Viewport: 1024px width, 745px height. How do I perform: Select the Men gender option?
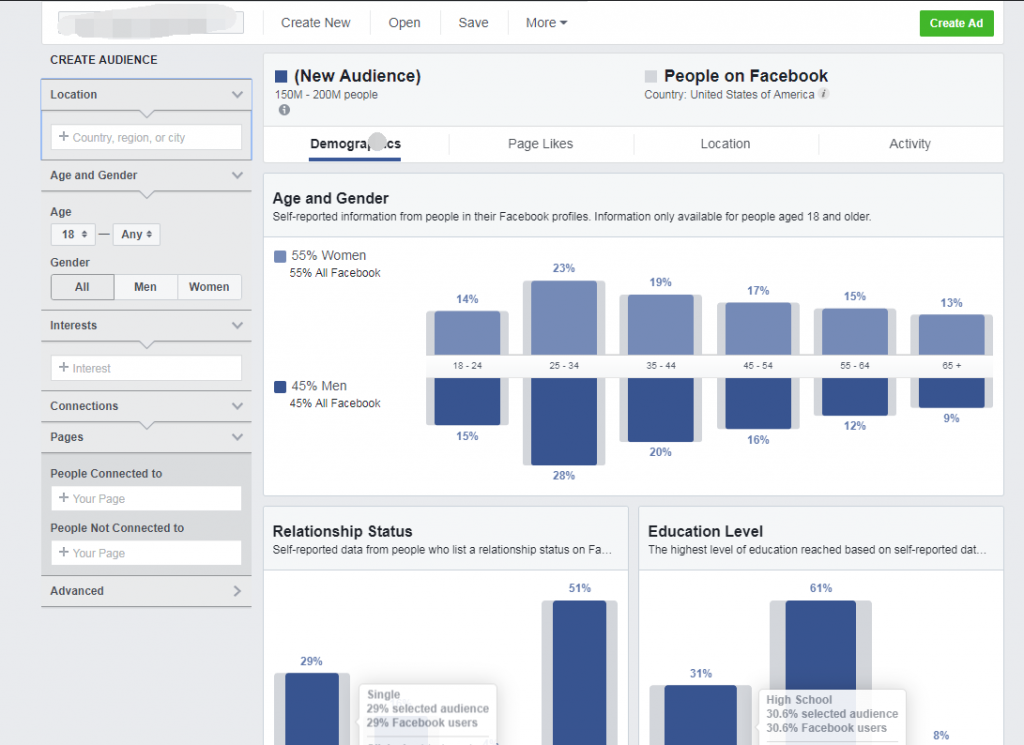146,287
